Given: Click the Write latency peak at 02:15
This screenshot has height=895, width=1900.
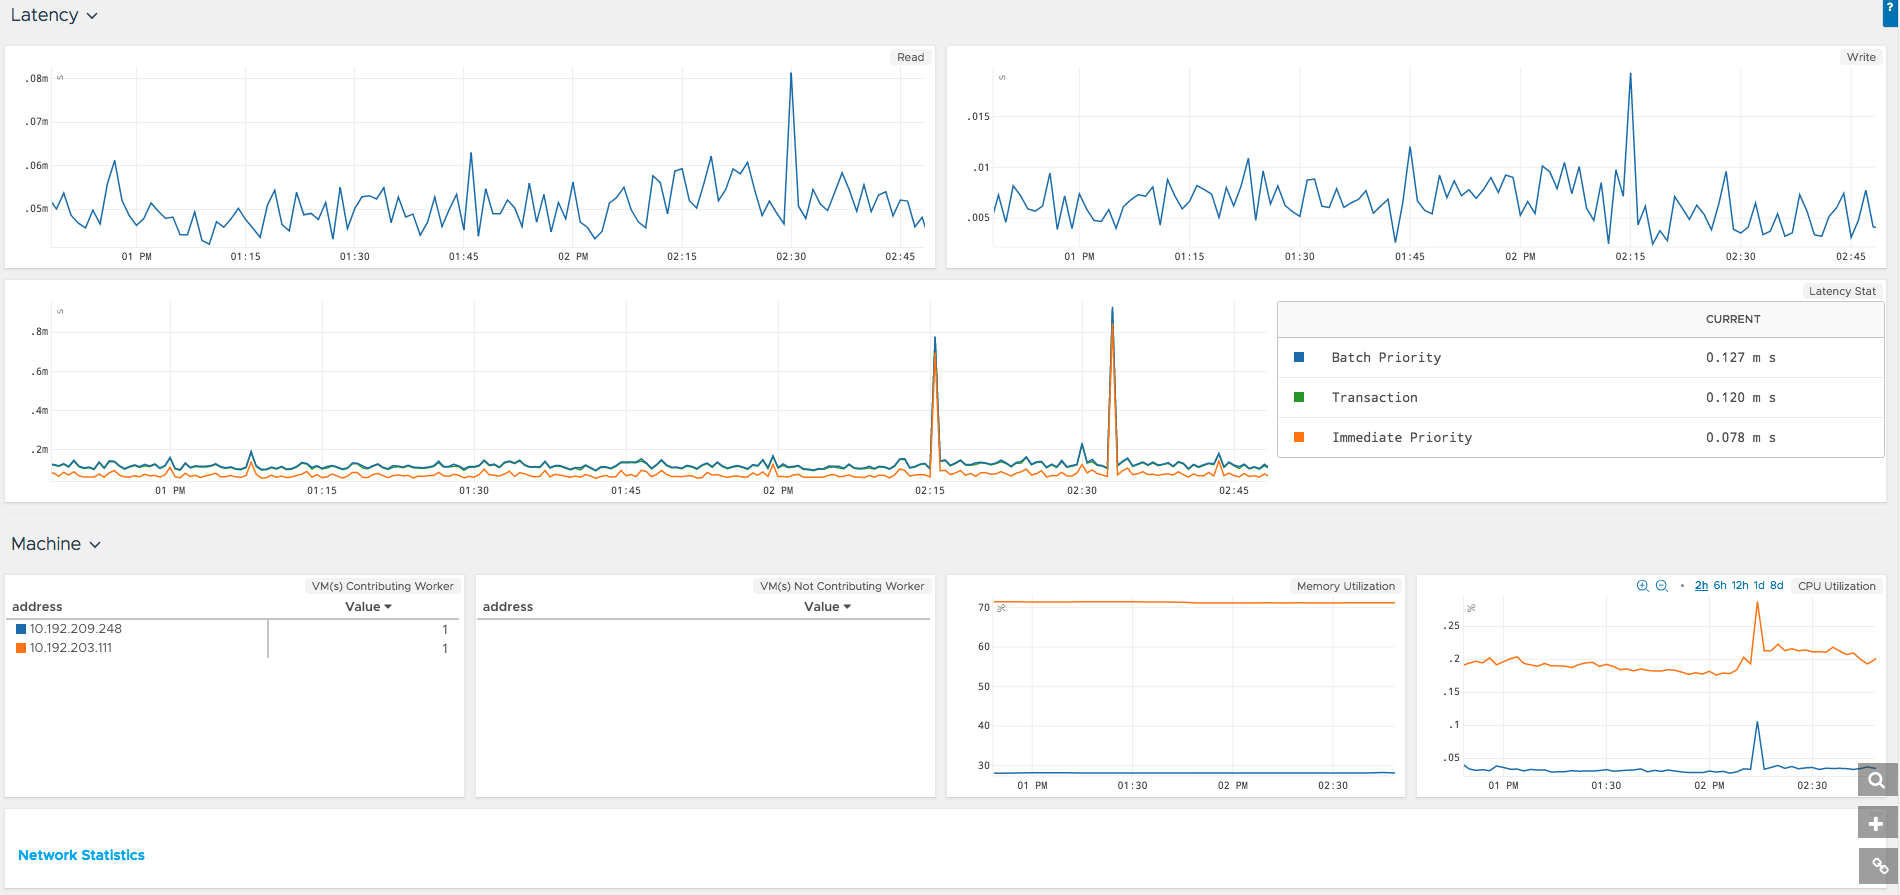Looking at the screenshot, I should (1630, 75).
